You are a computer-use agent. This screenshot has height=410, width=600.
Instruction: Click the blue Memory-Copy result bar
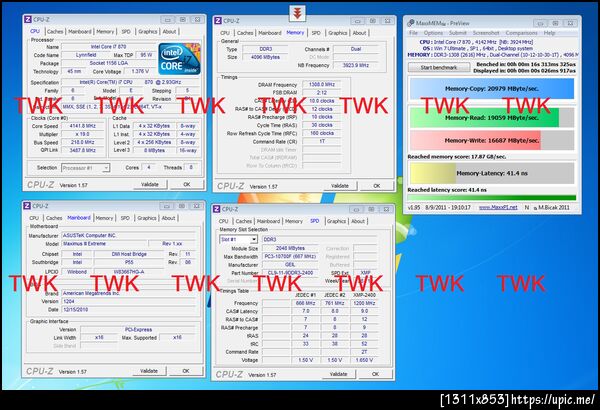coord(492,88)
